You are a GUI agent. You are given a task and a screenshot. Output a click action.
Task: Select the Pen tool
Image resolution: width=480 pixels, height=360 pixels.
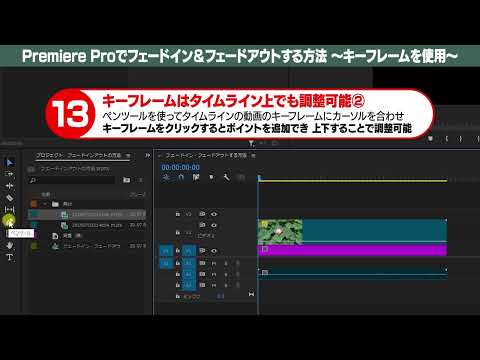point(9,220)
